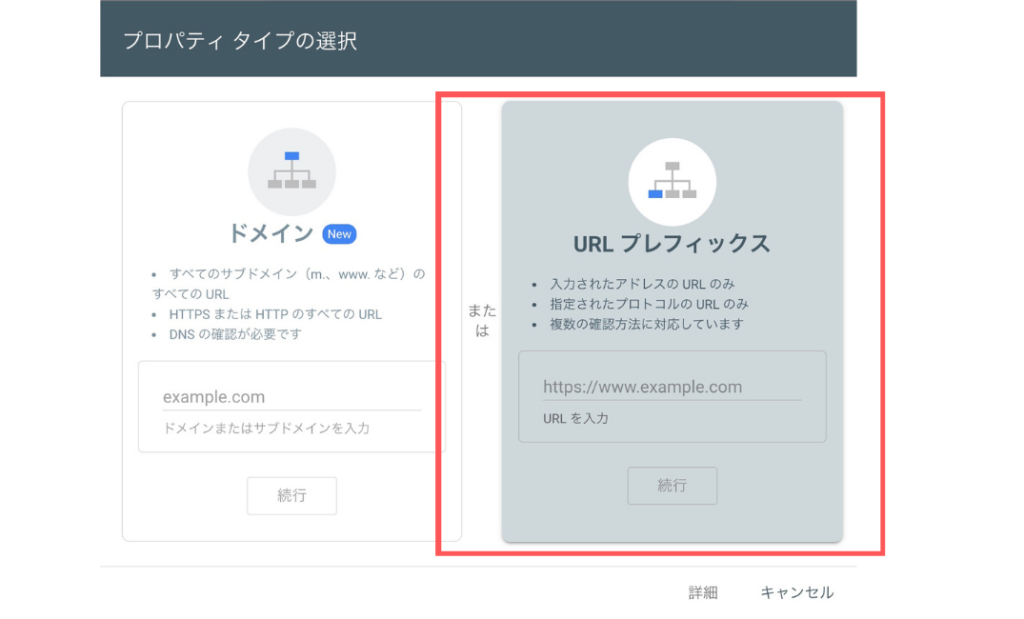Viewport: 1024px width, 619px height.
Task: Click キャンセル to dismiss the dialog
Action: point(796,592)
